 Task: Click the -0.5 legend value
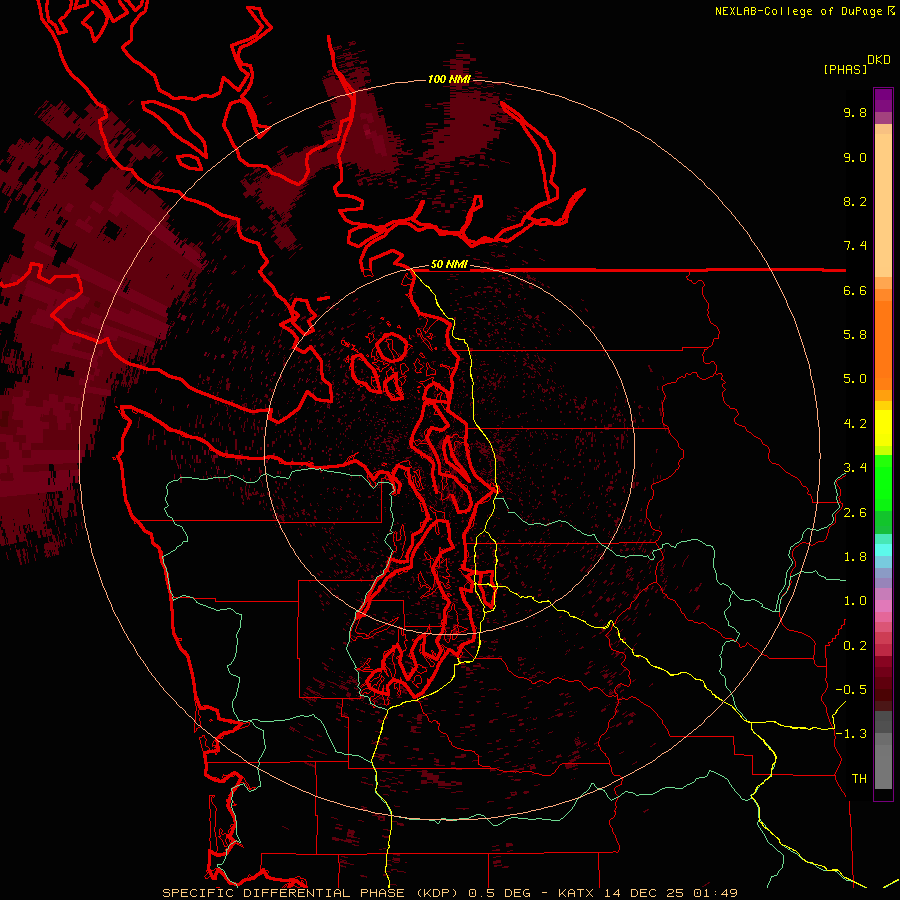(x=851, y=690)
